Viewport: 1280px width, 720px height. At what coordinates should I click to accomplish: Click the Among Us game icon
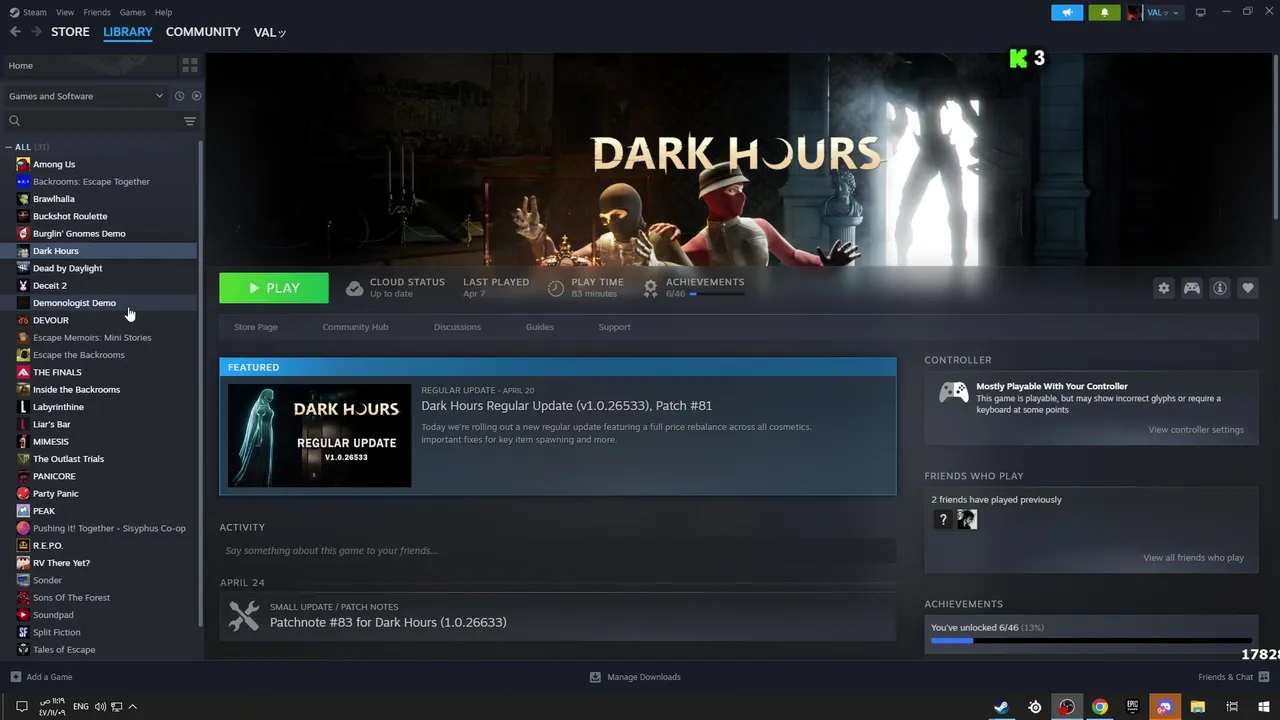tap(23, 164)
